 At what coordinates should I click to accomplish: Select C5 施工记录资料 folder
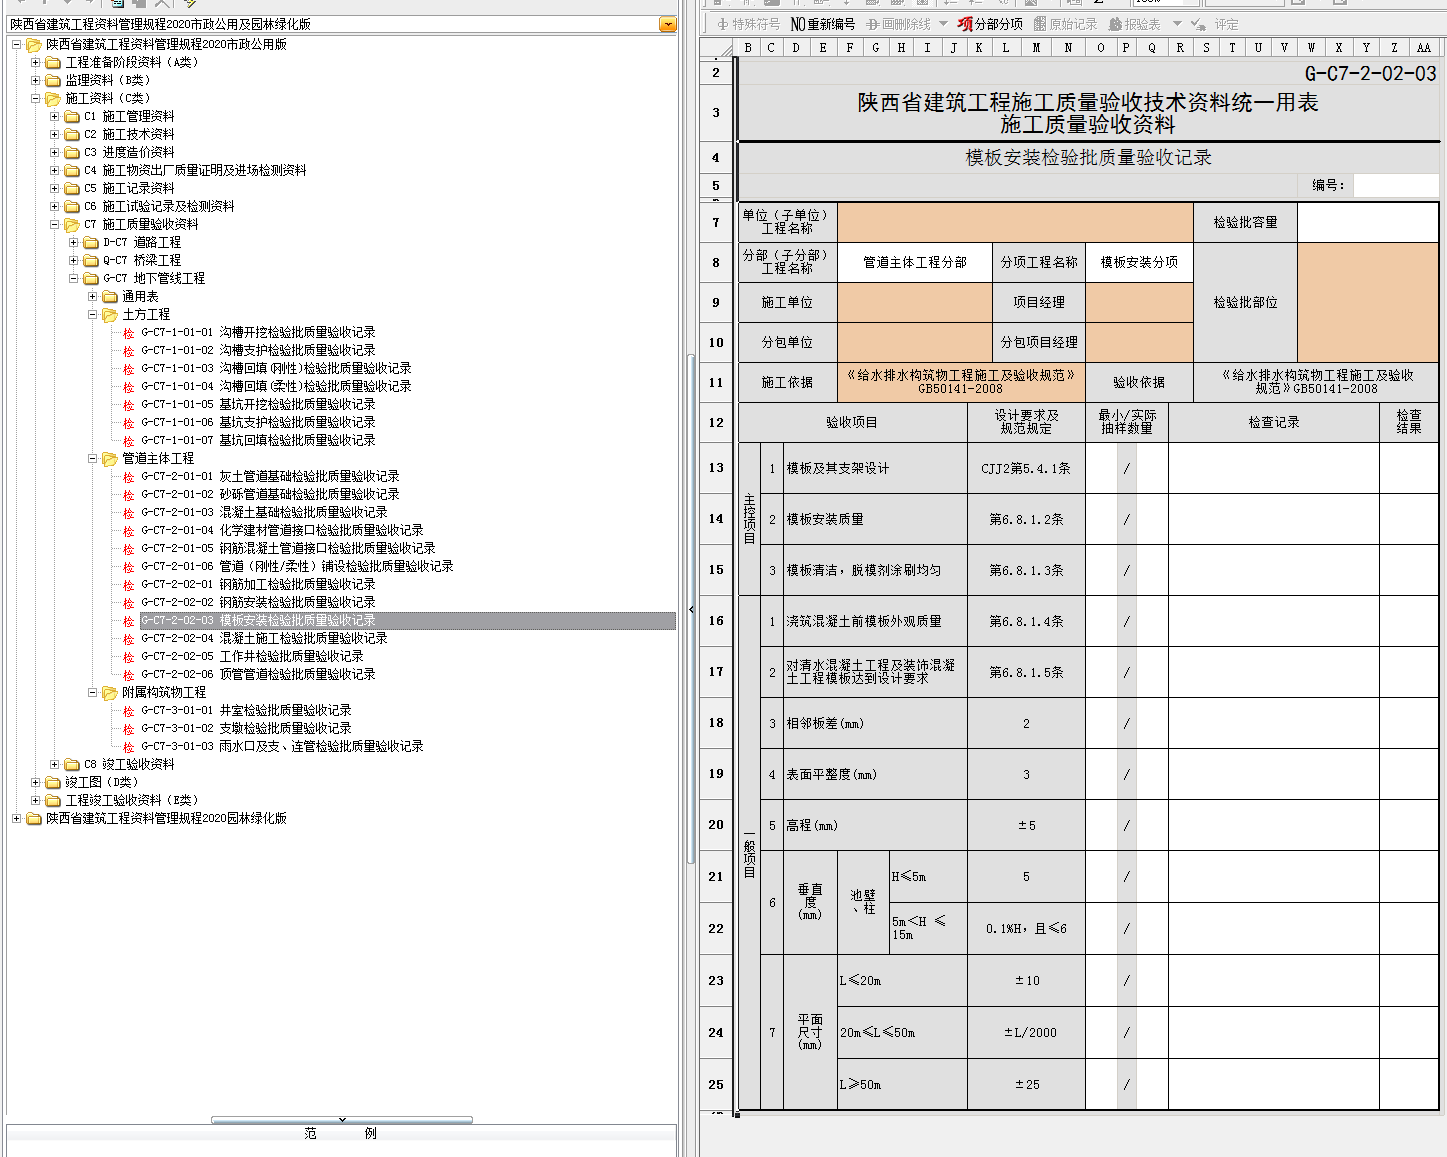point(129,188)
